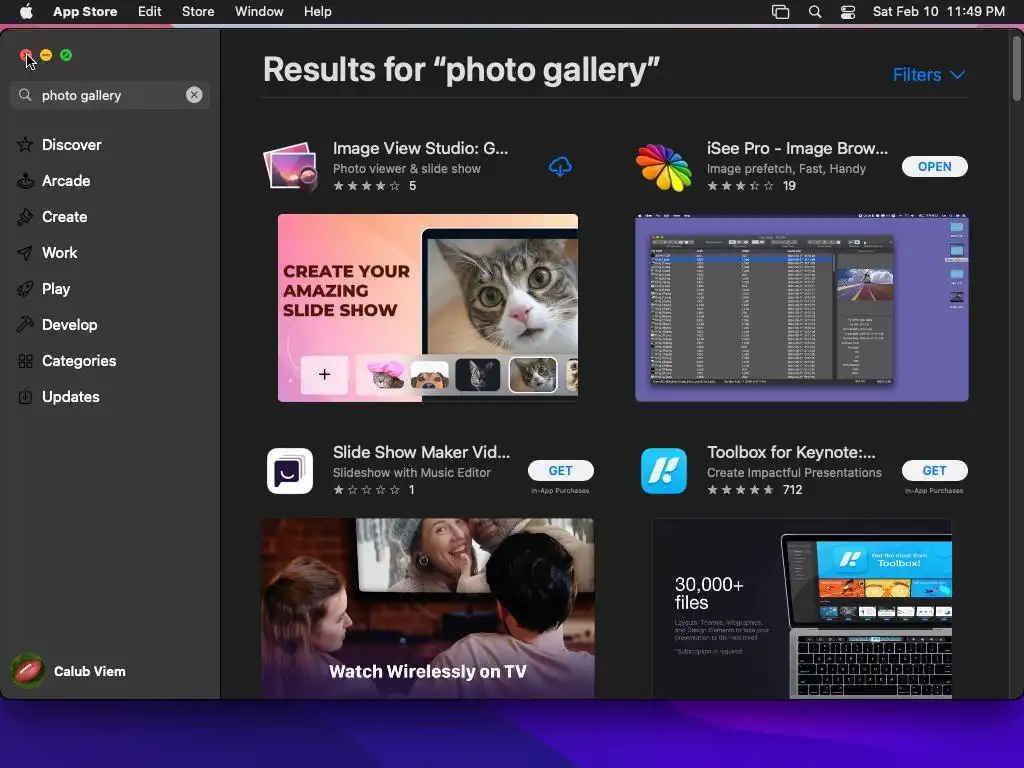
Task: Open Watch Wirelessly on TV preview
Action: coord(428,608)
